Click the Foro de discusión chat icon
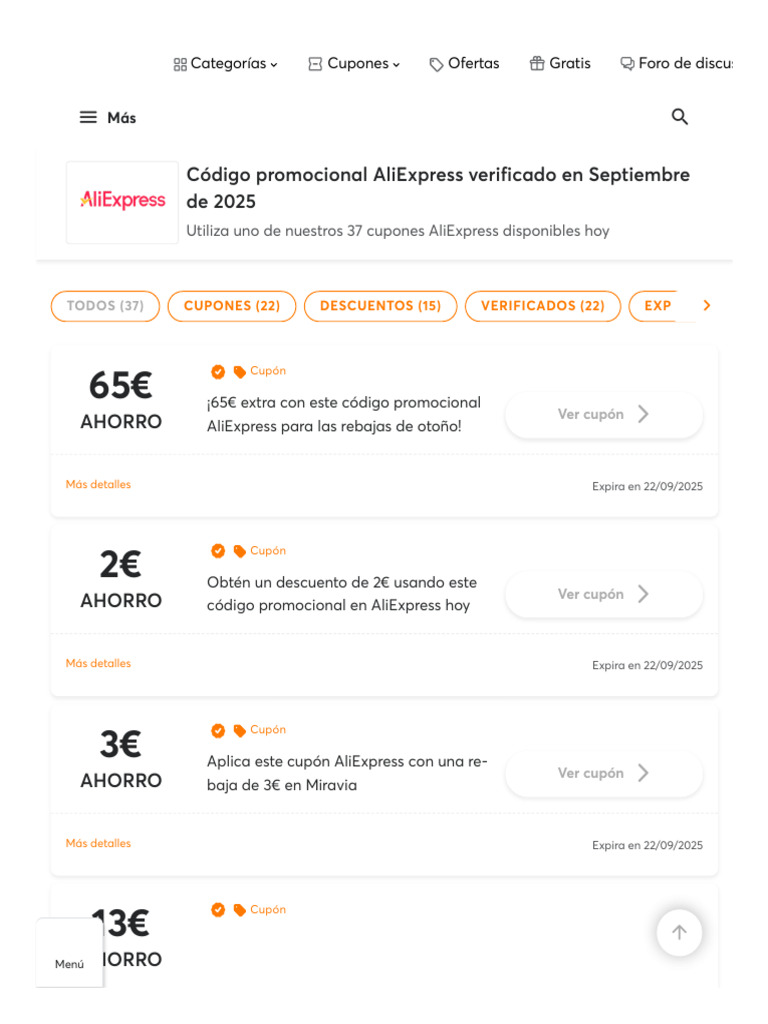768x1024 pixels. [627, 64]
